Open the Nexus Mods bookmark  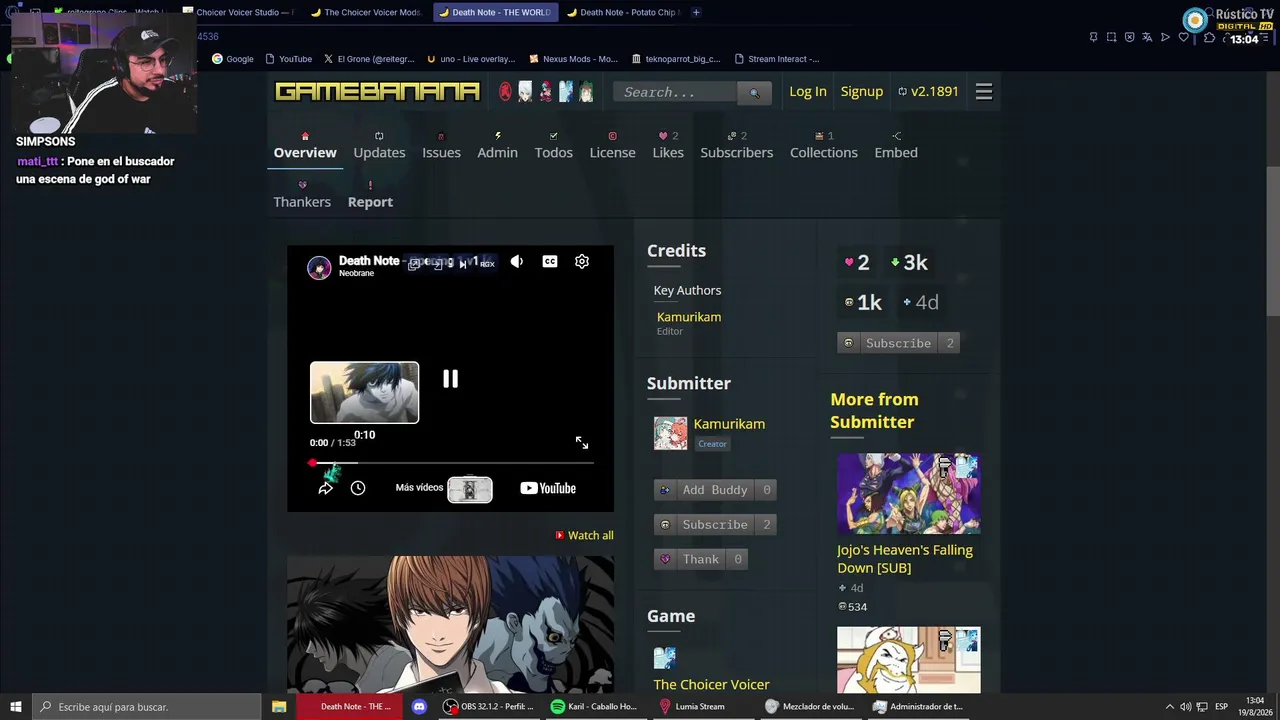[x=574, y=59]
